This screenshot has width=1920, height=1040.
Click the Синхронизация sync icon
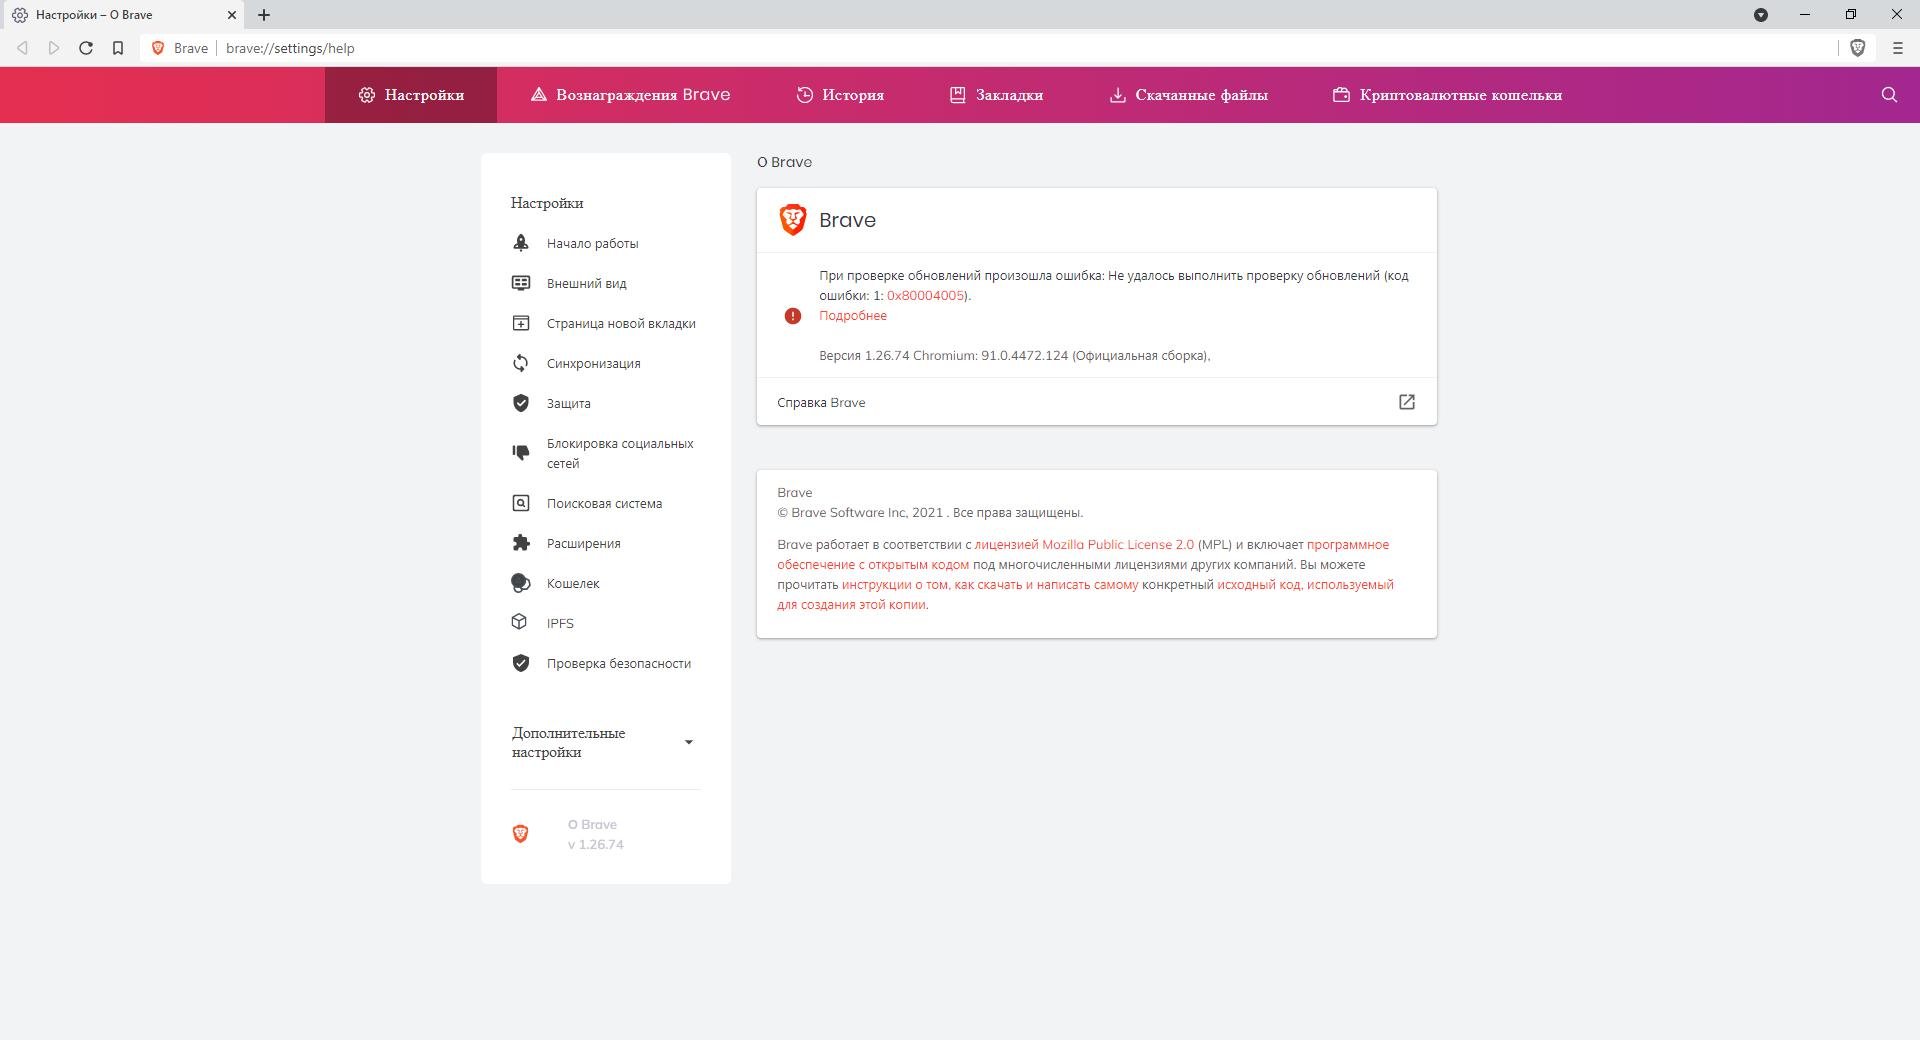coord(520,363)
